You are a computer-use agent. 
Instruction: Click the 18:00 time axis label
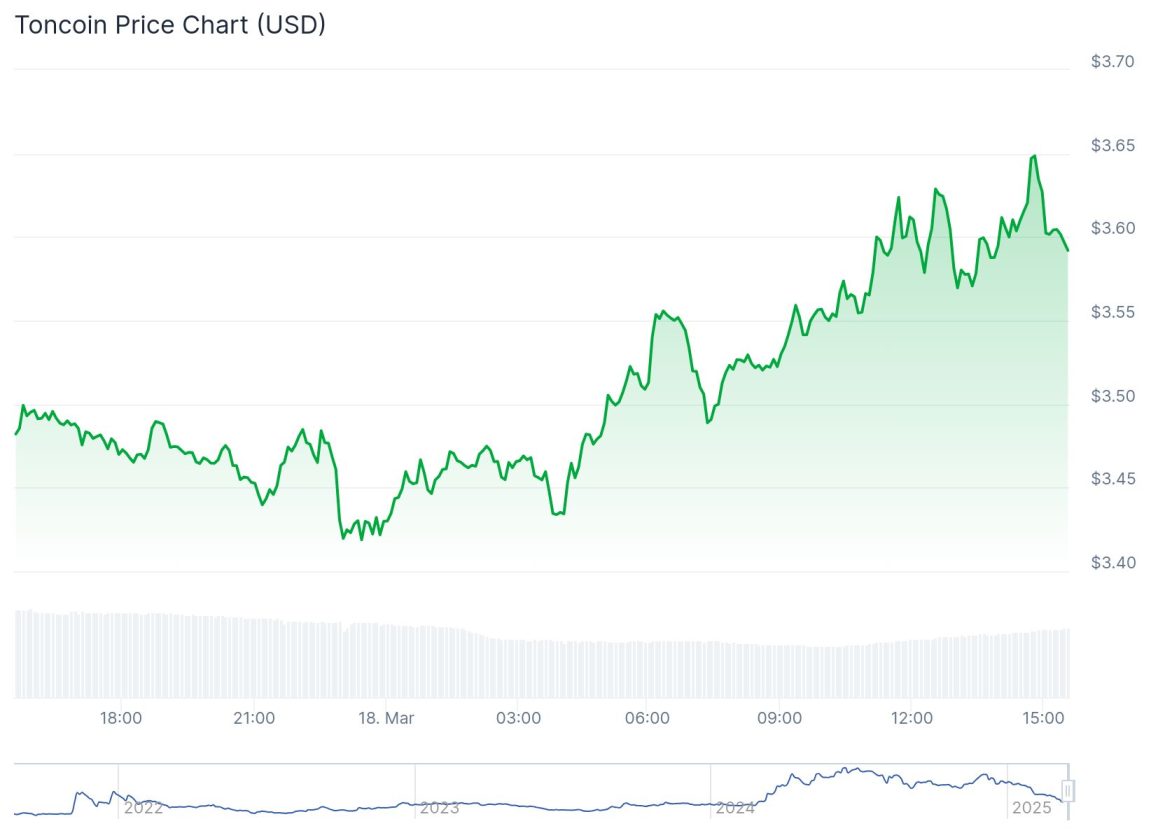pyautogui.click(x=121, y=718)
